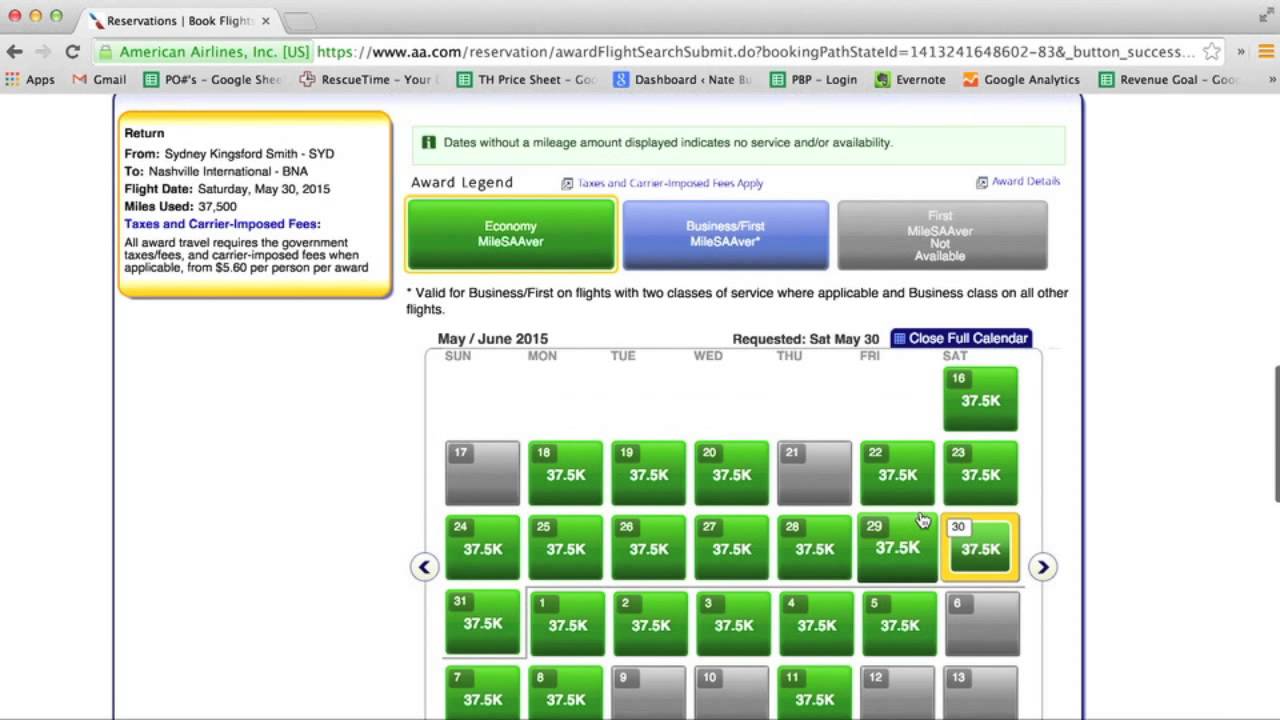This screenshot has width=1280, height=720.
Task: Select June 5 at 37.5K
Action: 899,624
